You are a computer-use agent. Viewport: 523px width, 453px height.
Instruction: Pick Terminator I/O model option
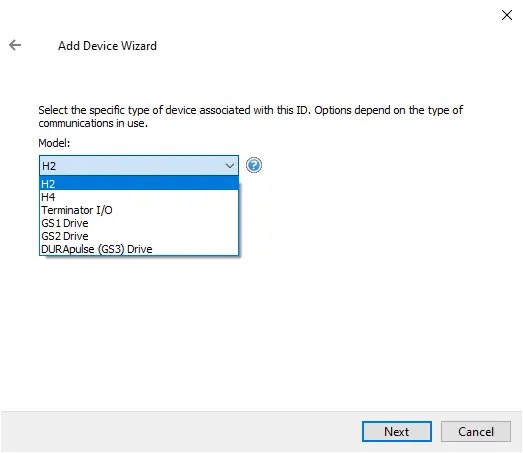point(139,210)
